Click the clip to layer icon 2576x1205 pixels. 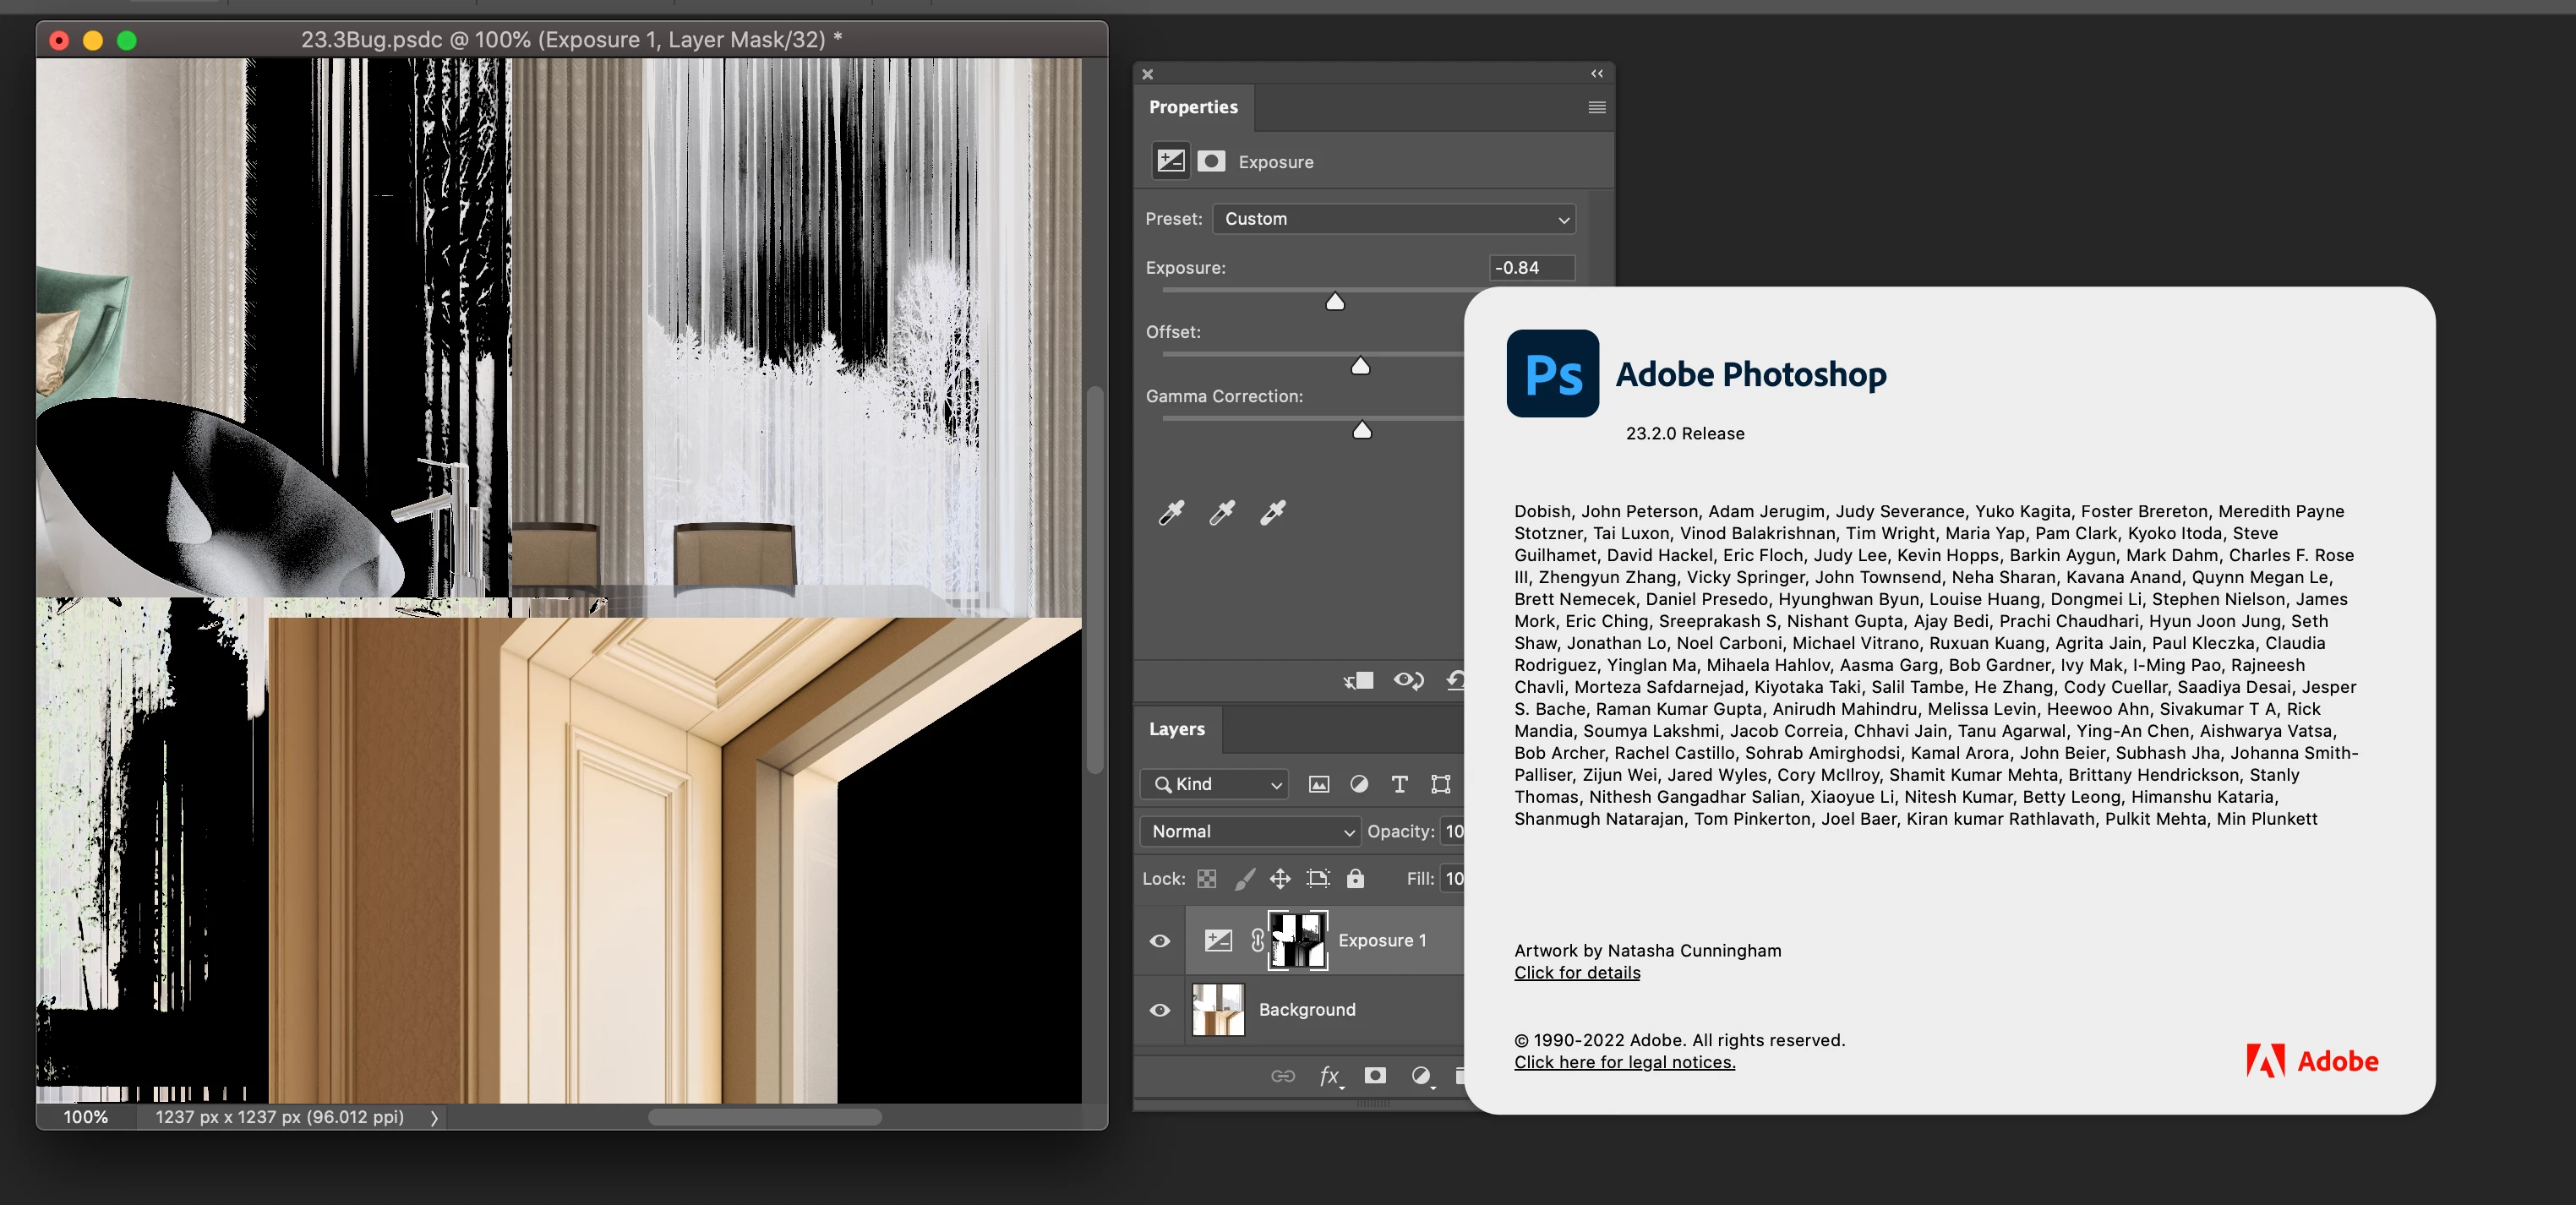pyautogui.click(x=1358, y=681)
